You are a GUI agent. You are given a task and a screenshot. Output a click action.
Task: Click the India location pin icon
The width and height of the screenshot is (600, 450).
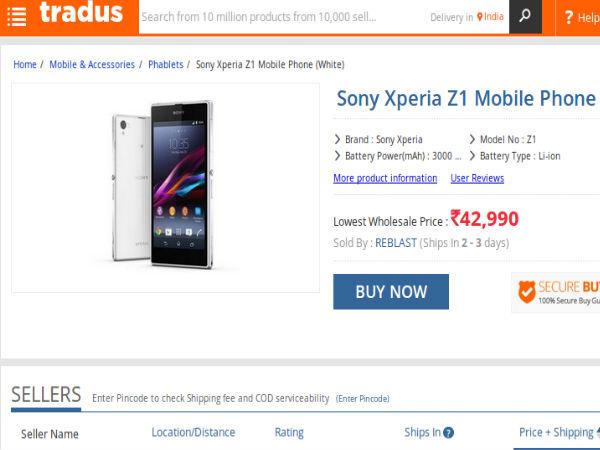pos(480,17)
